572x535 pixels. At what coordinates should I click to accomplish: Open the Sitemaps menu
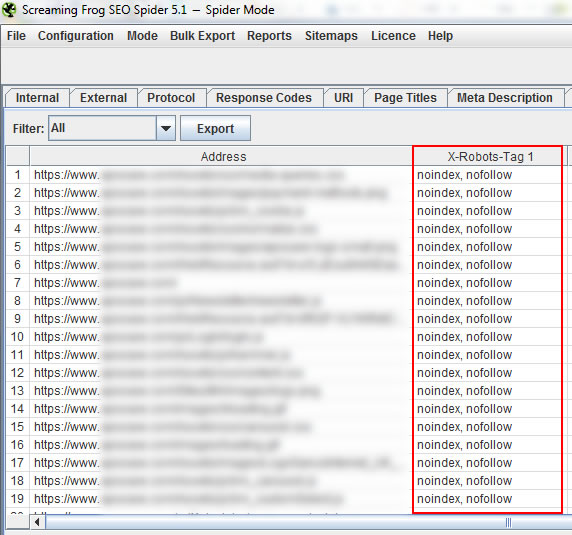point(331,36)
